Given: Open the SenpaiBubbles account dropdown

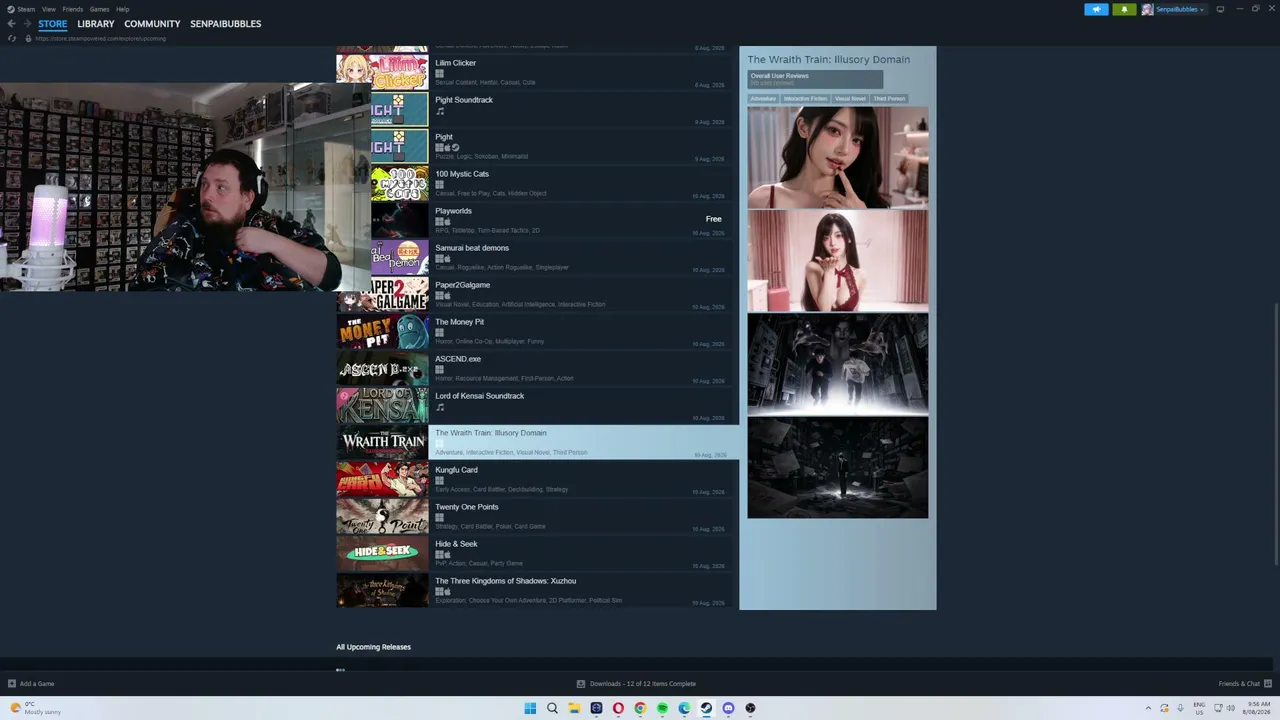Looking at the screenshot, I should (x=1180, y=9).
